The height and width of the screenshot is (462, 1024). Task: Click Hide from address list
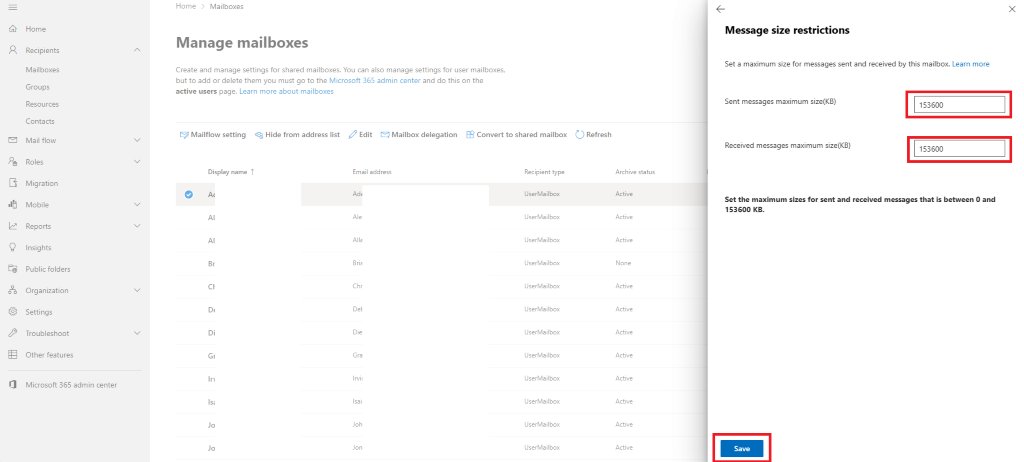click(297, 135)
